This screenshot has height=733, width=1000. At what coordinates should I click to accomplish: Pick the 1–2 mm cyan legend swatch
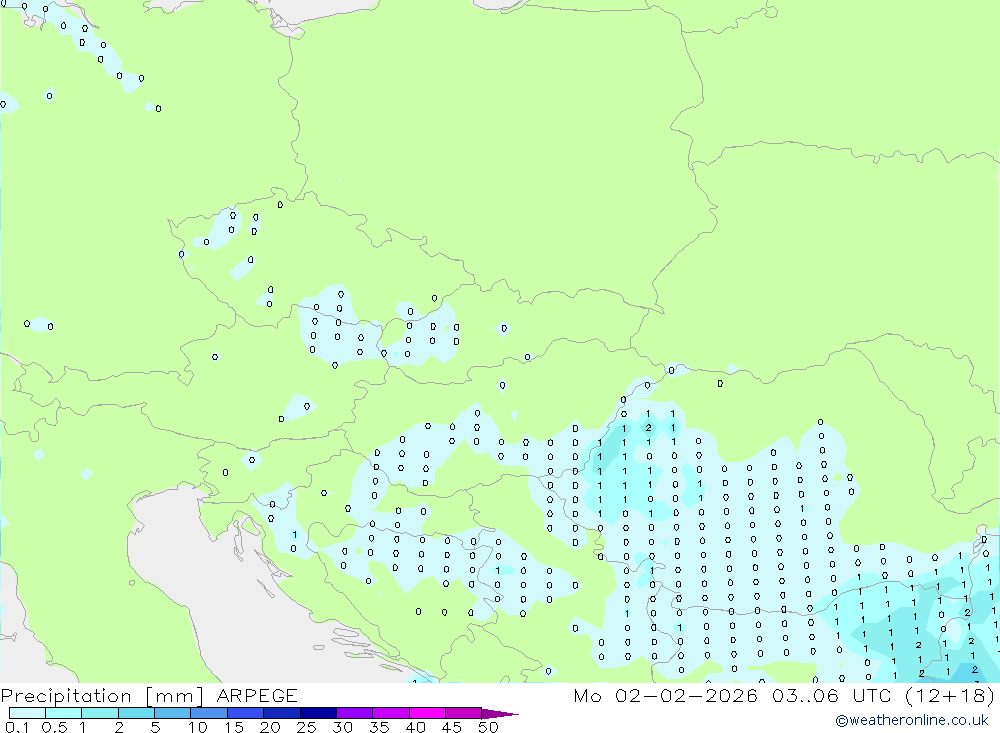100,713
